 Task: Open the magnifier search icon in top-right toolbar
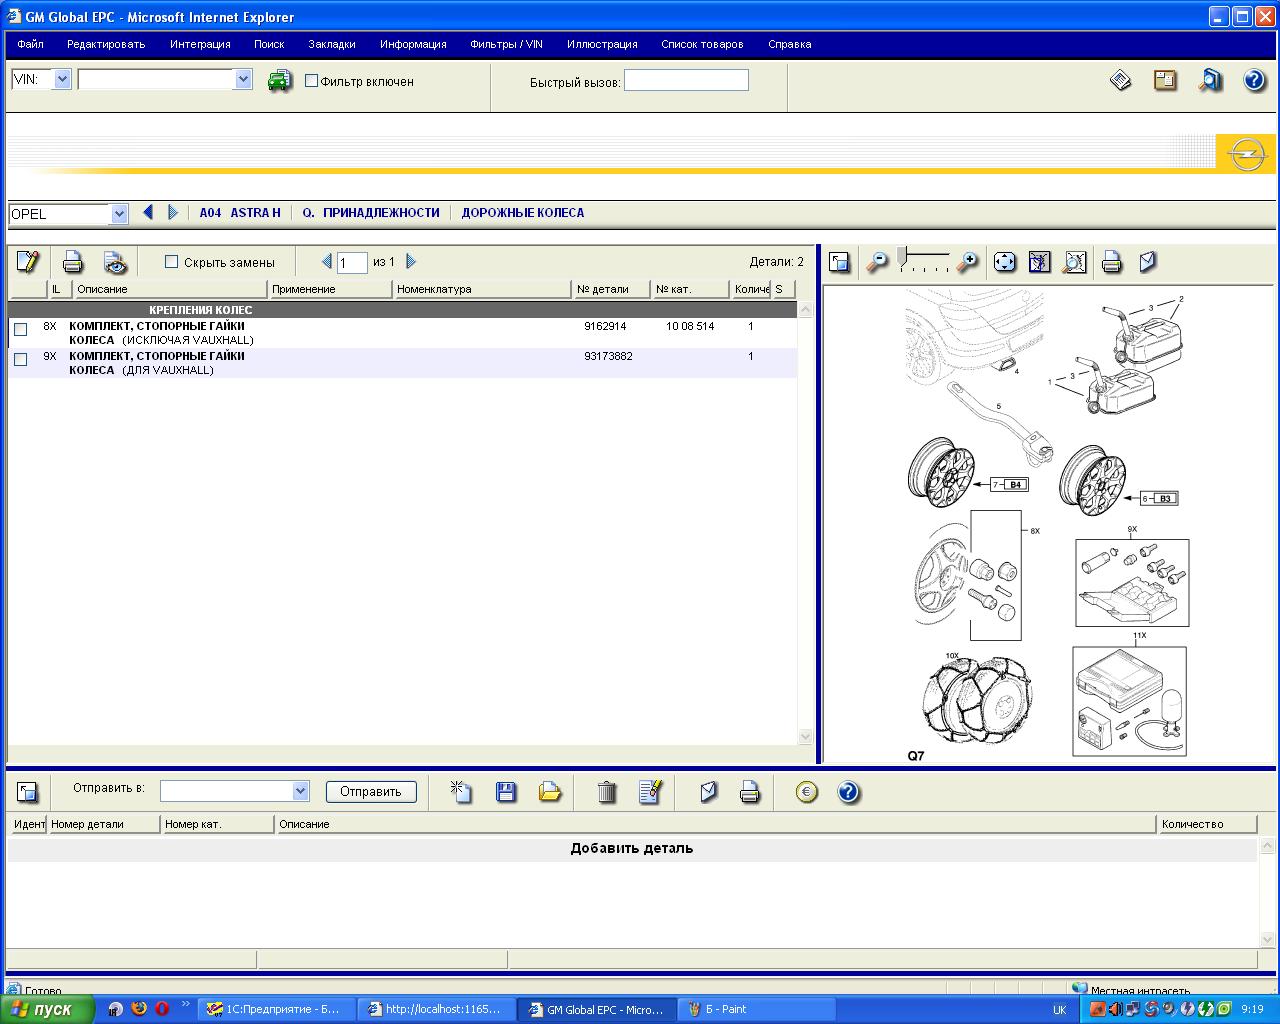point(1210,80)
